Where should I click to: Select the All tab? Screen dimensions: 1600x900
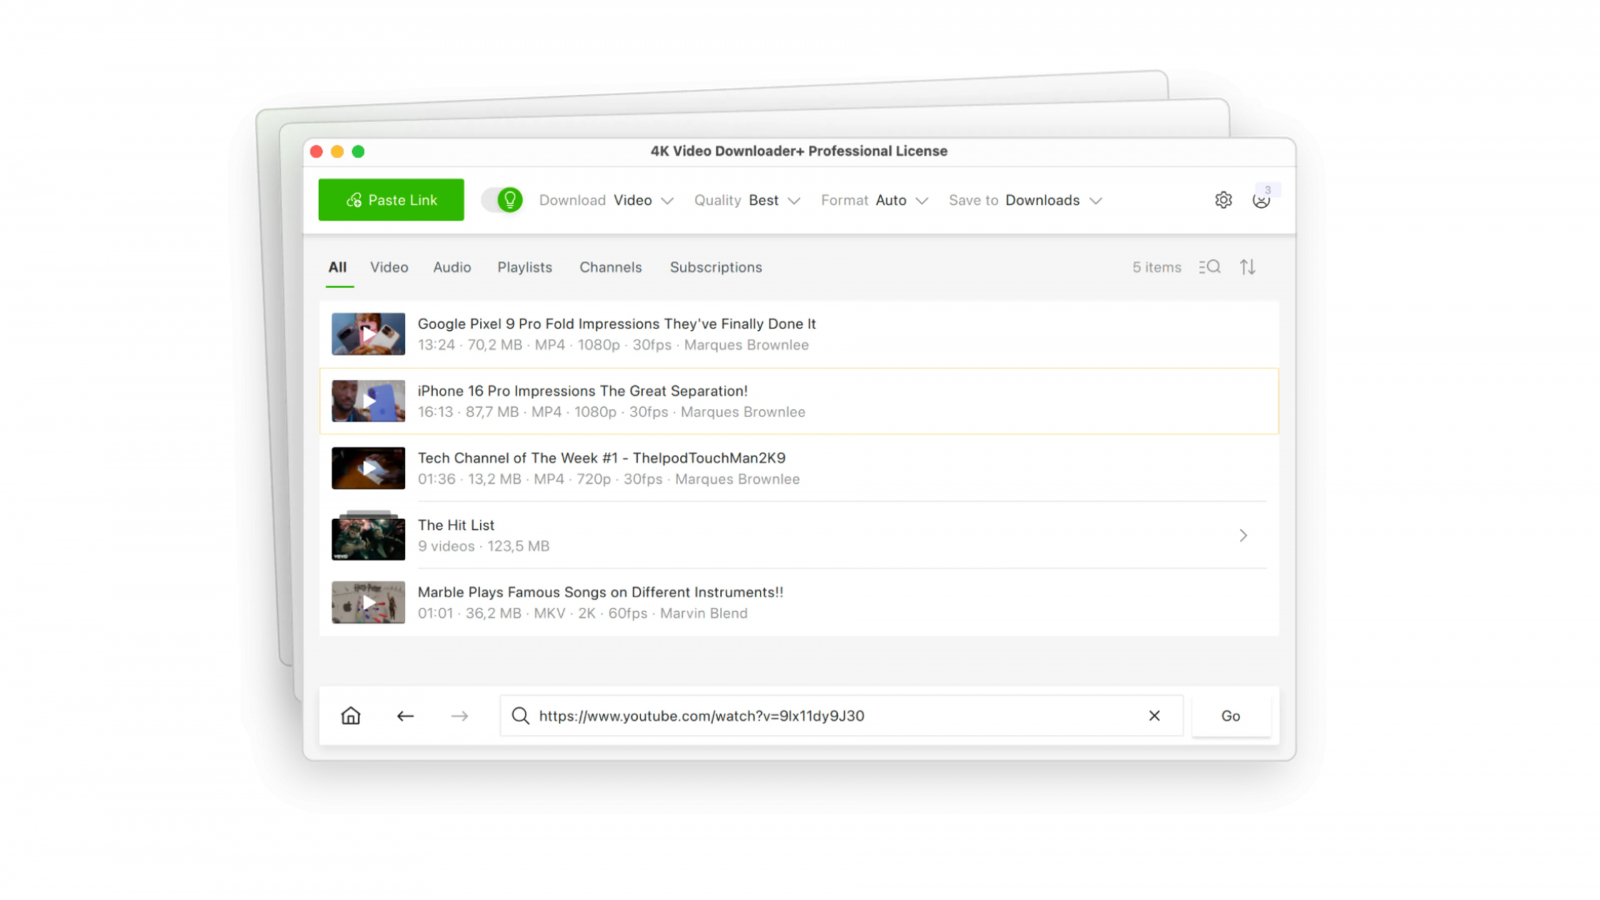(338, 267)
